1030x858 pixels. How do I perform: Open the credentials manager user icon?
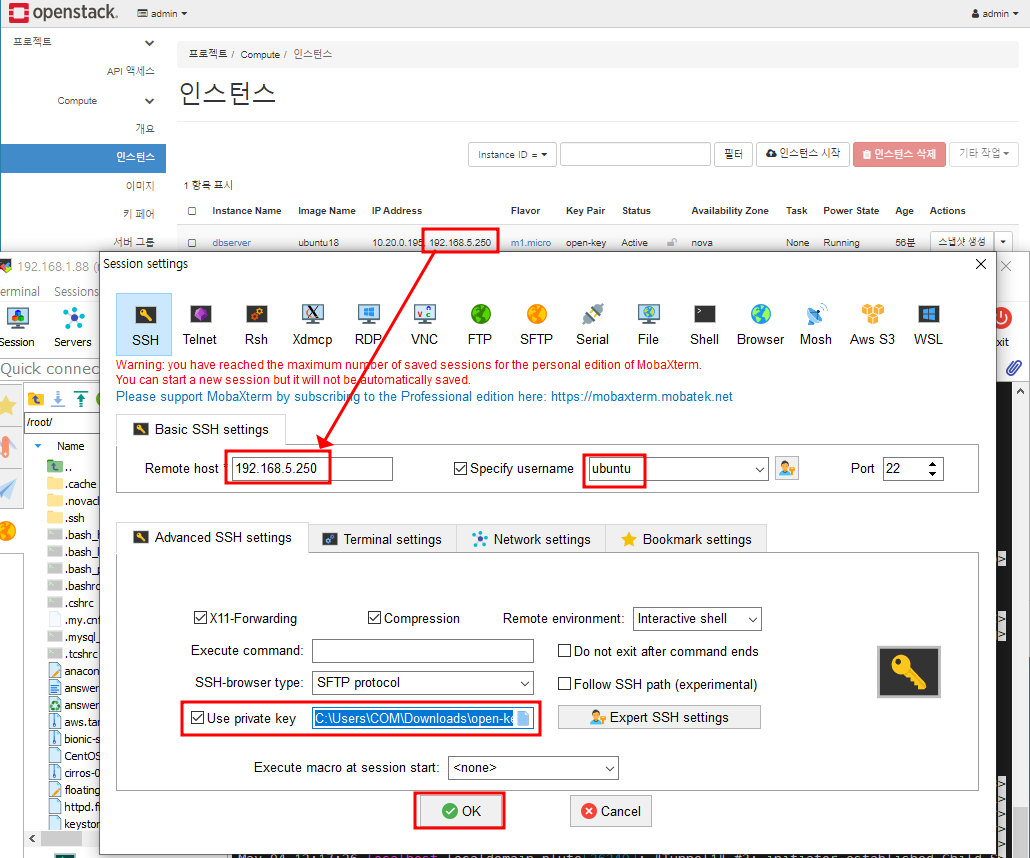click(786, 468)
